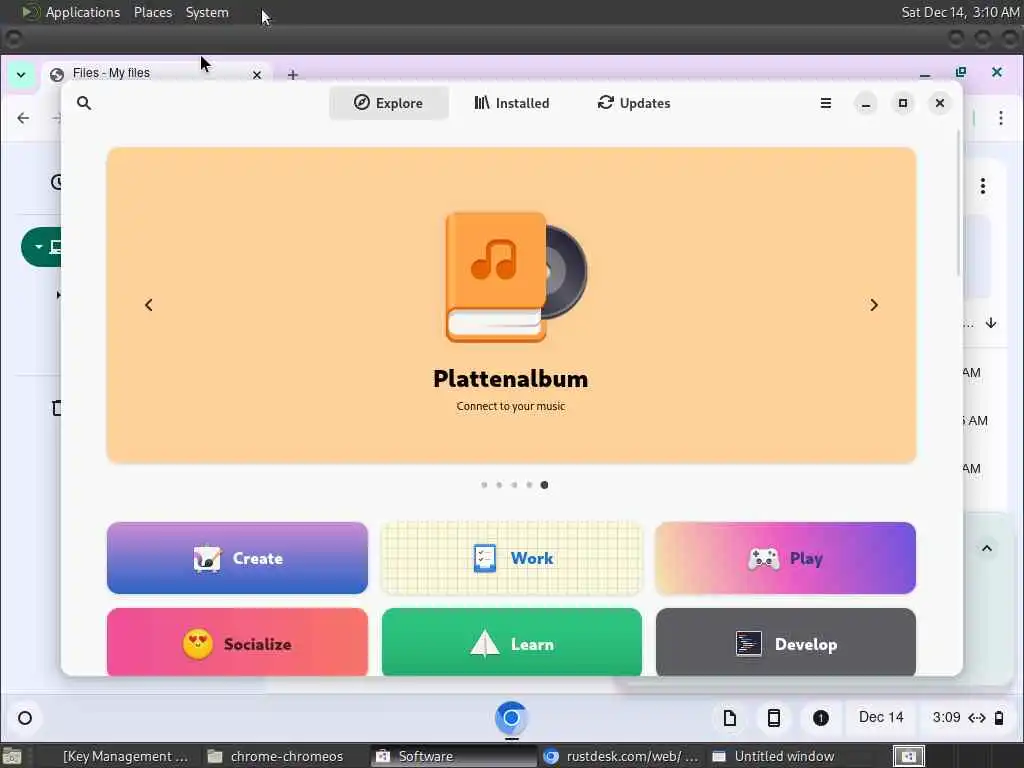This screenshot has height=768, width=1024.
Task: Open the notification count indicator
Action: point(821,718)
